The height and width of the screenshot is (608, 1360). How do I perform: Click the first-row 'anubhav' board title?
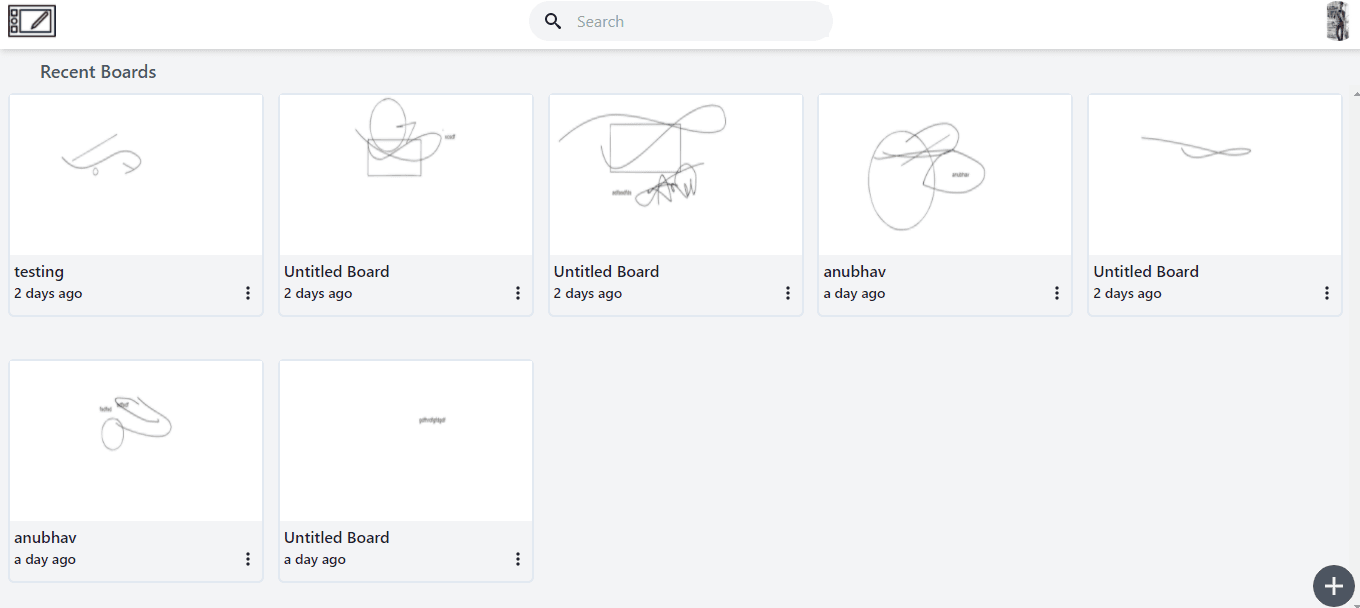[855, 271]
